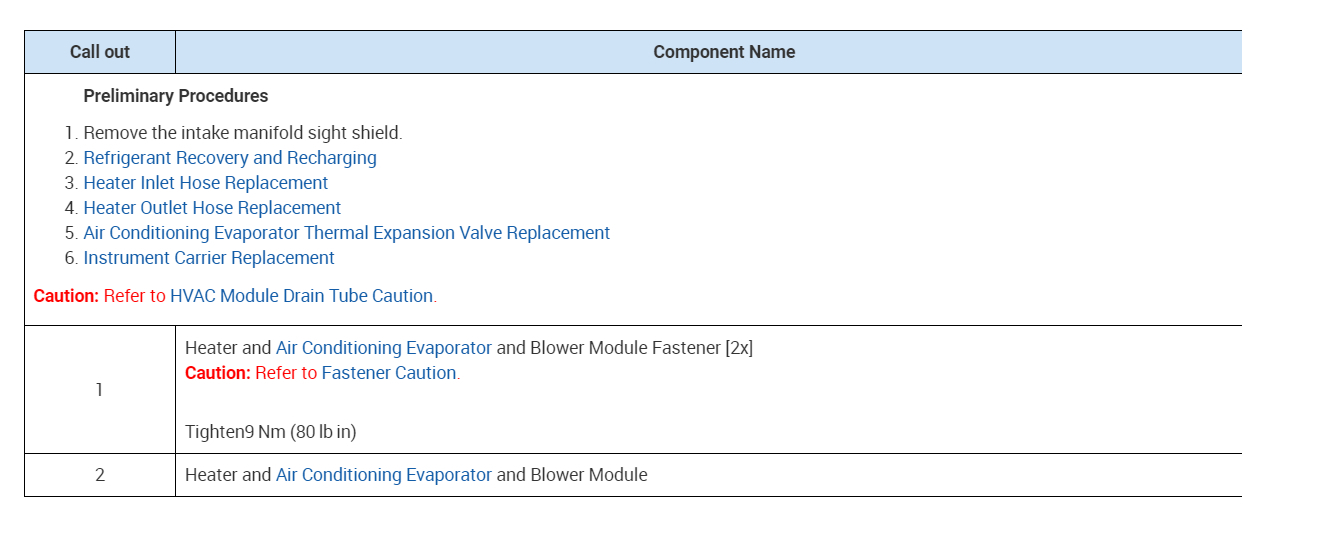Click the Component Name column header
The height and width of the screenshot is (542, 1340).
click(x=724, y=52)
